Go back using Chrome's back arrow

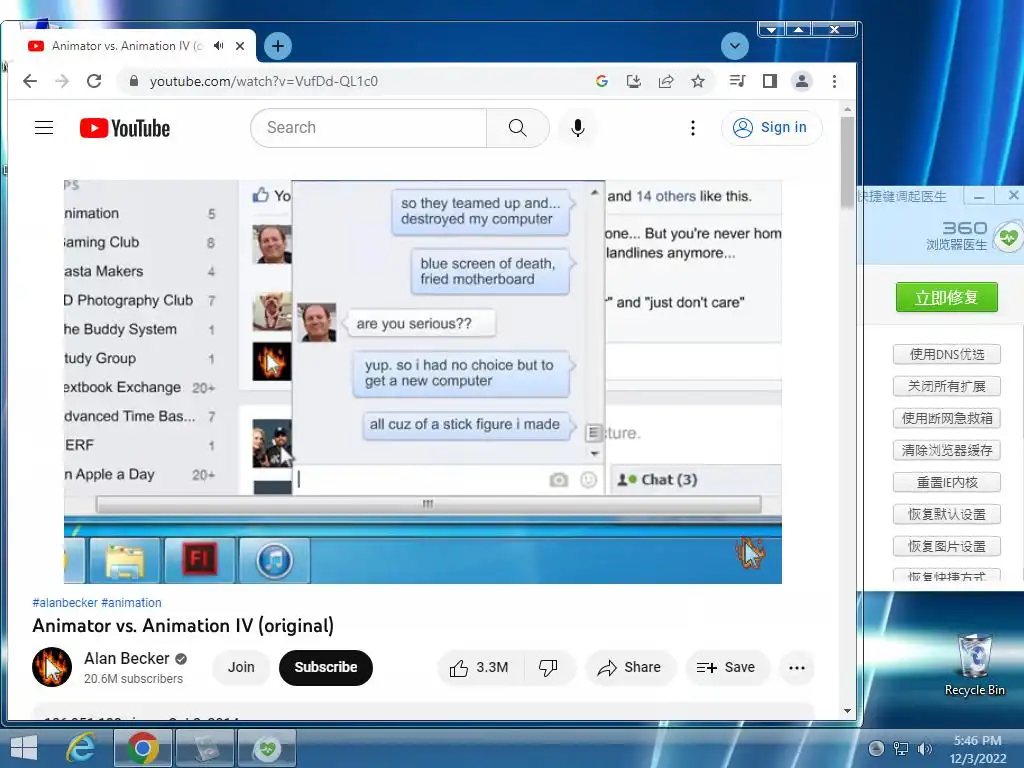coord(30,81)
